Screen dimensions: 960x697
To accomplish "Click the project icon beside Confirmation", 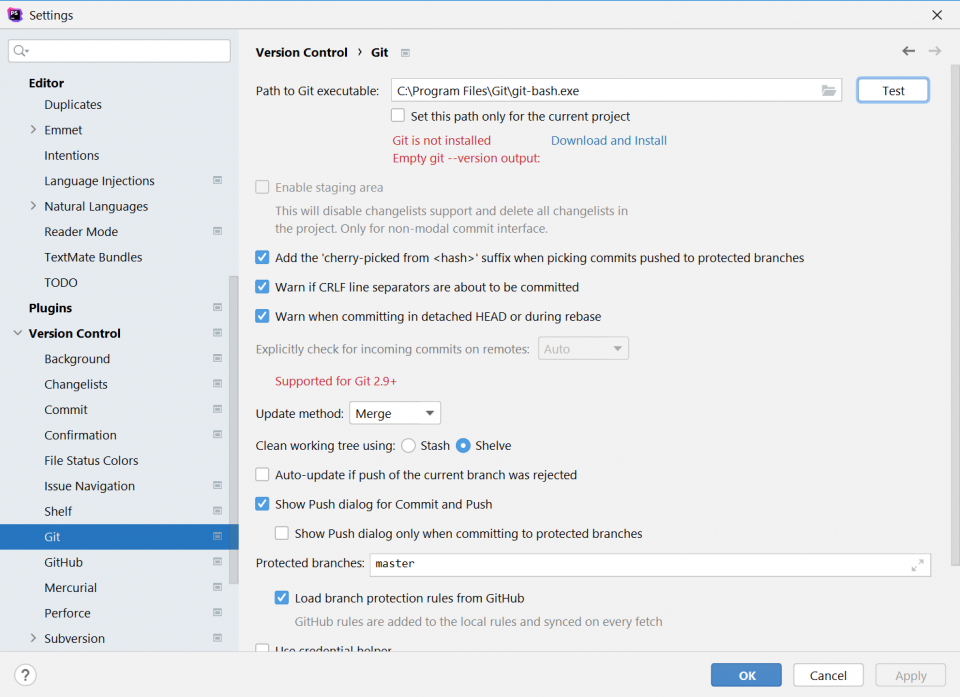I will point(217,434).
